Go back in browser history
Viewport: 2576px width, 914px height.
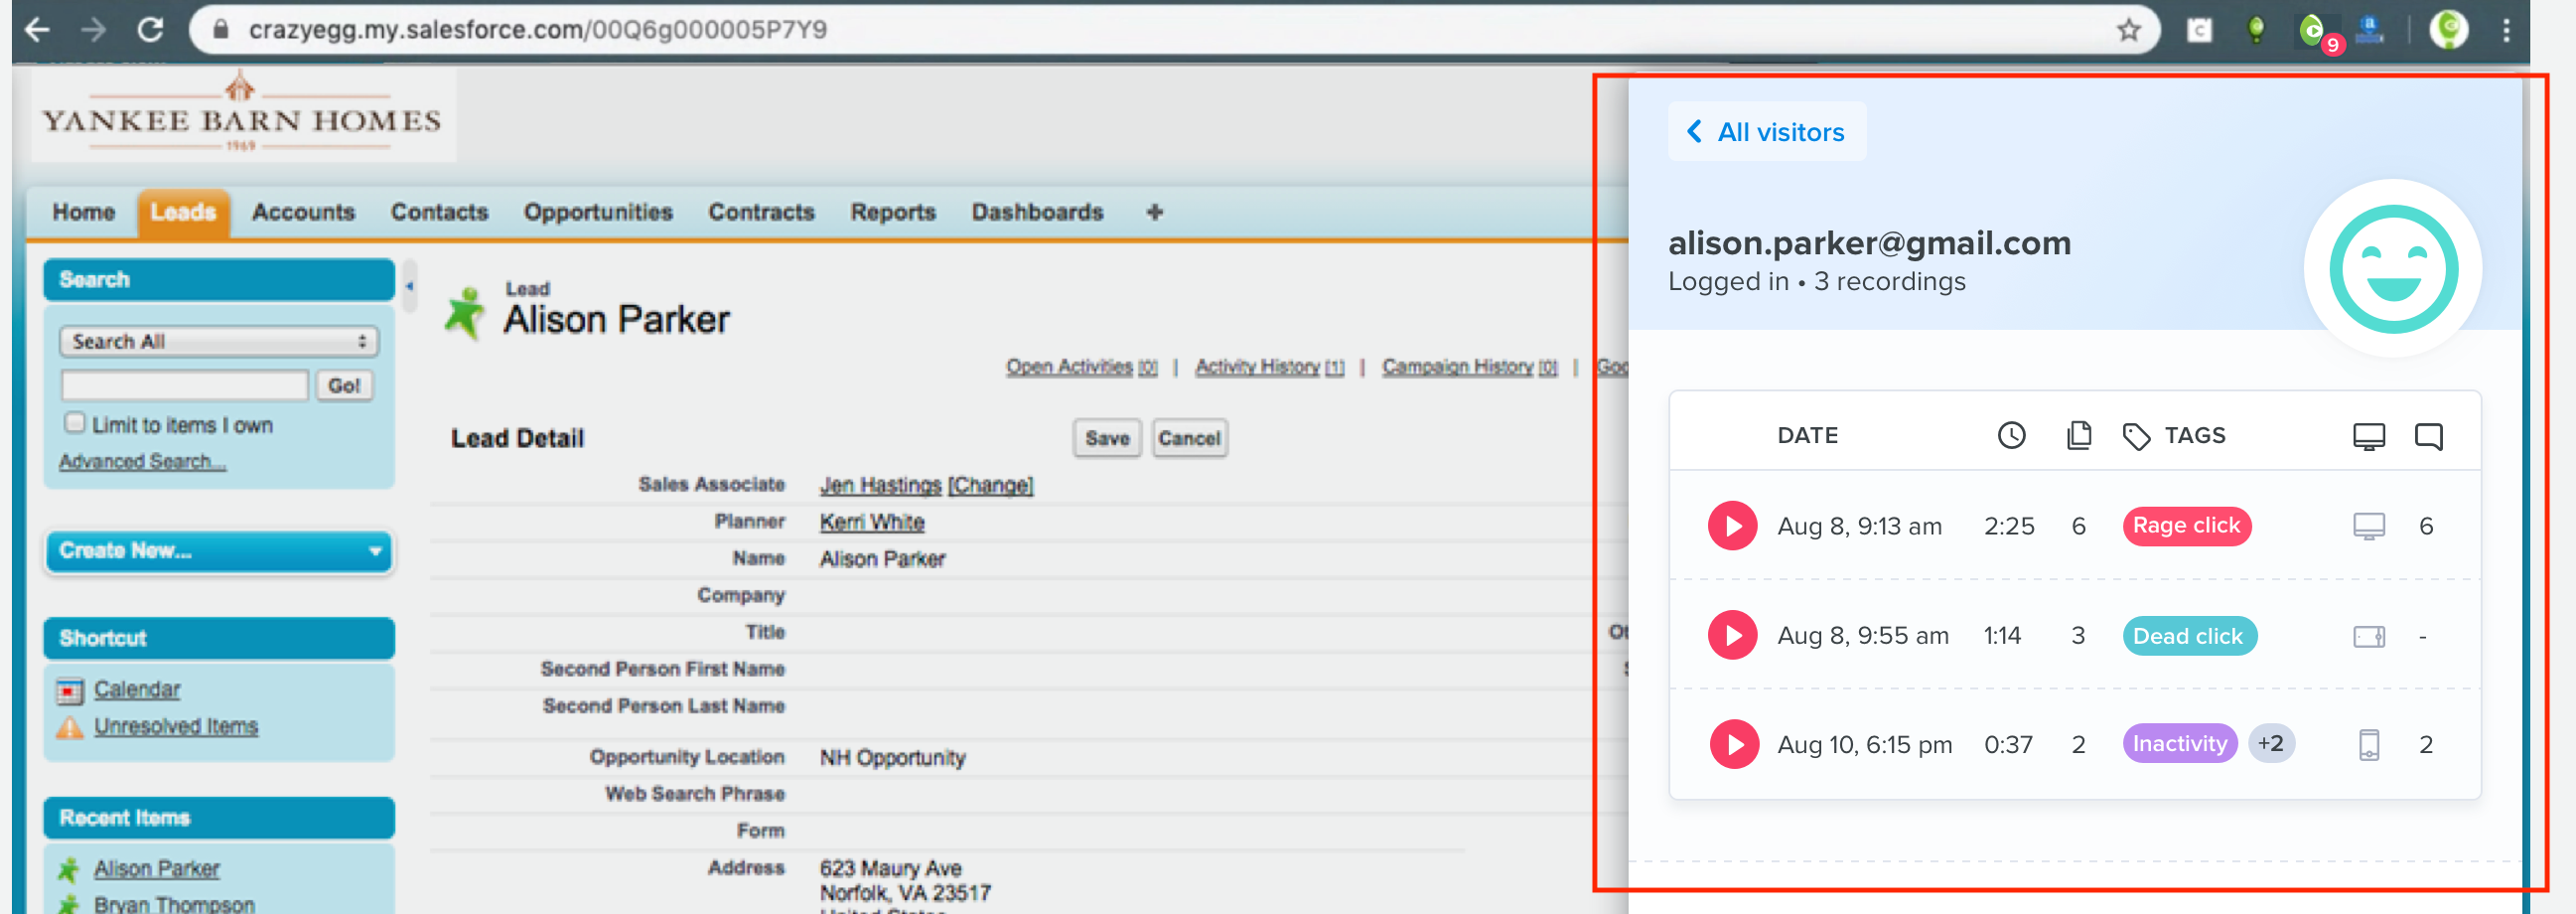tap(38, 30)
